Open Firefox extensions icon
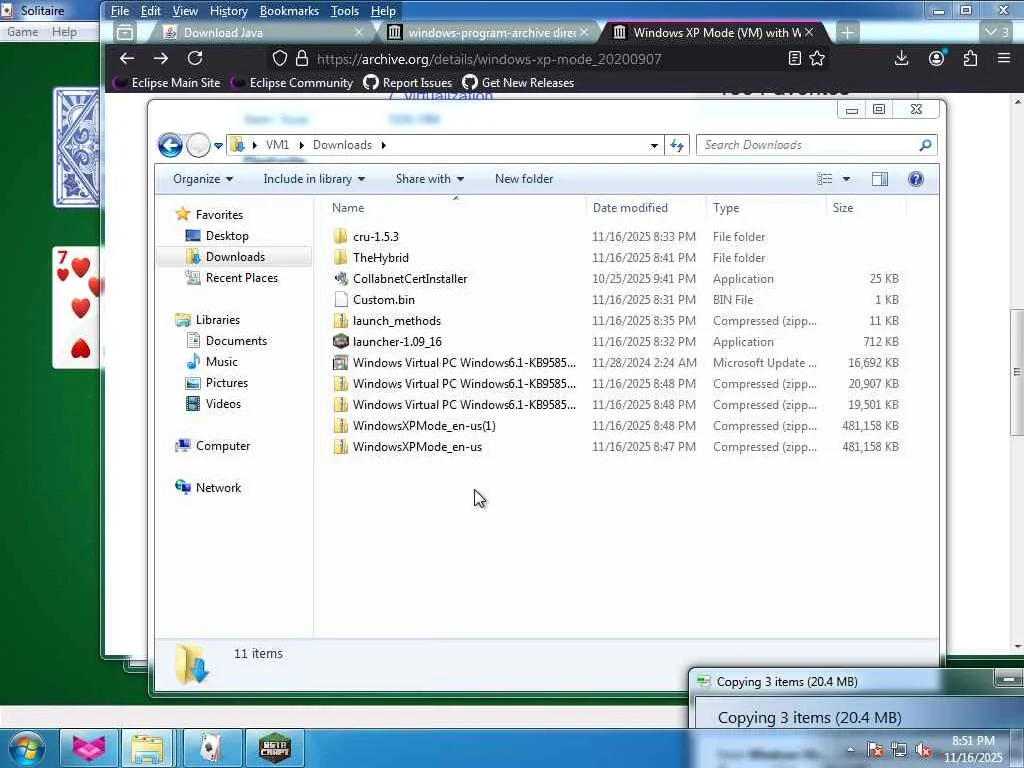This screenshot has width=1024, height=768. tap(970, 58)
